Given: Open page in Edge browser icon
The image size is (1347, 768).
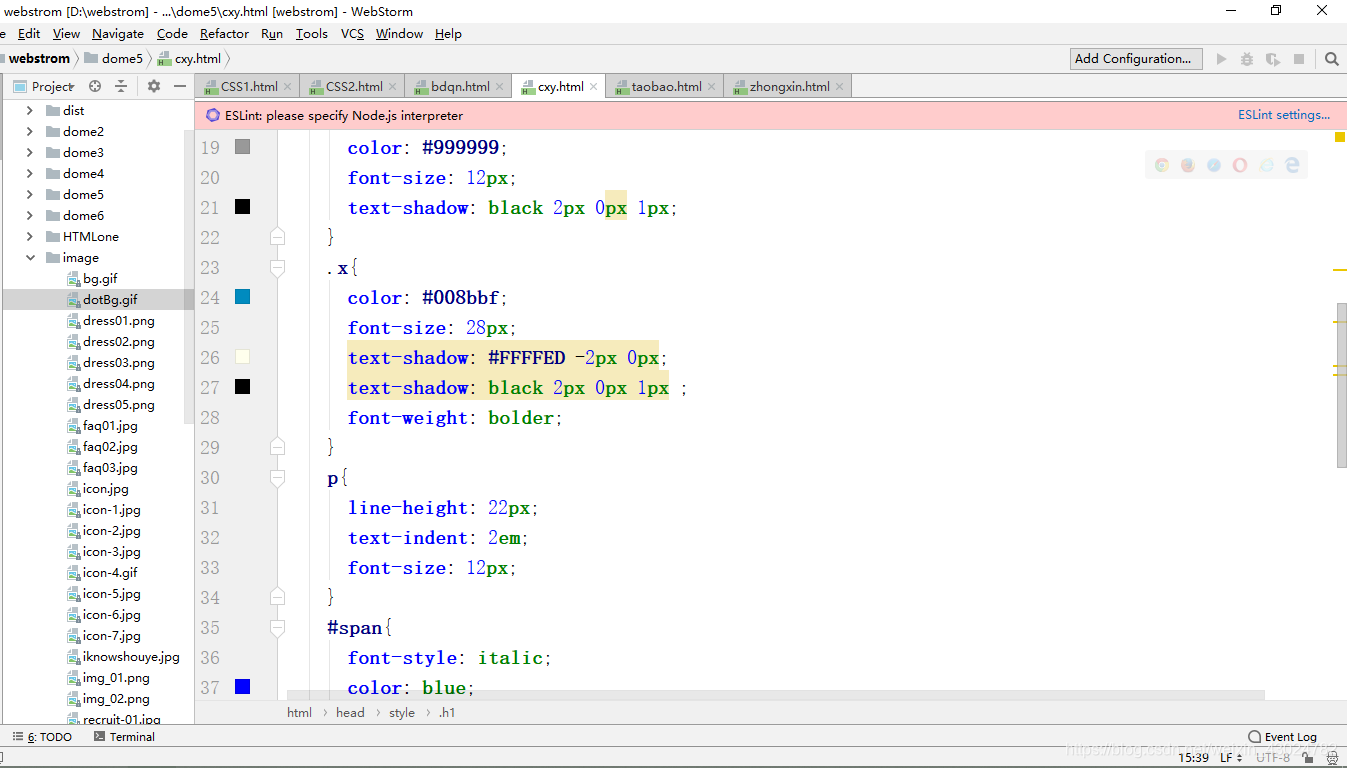Looking at the screenshot, I should 1292,165.
